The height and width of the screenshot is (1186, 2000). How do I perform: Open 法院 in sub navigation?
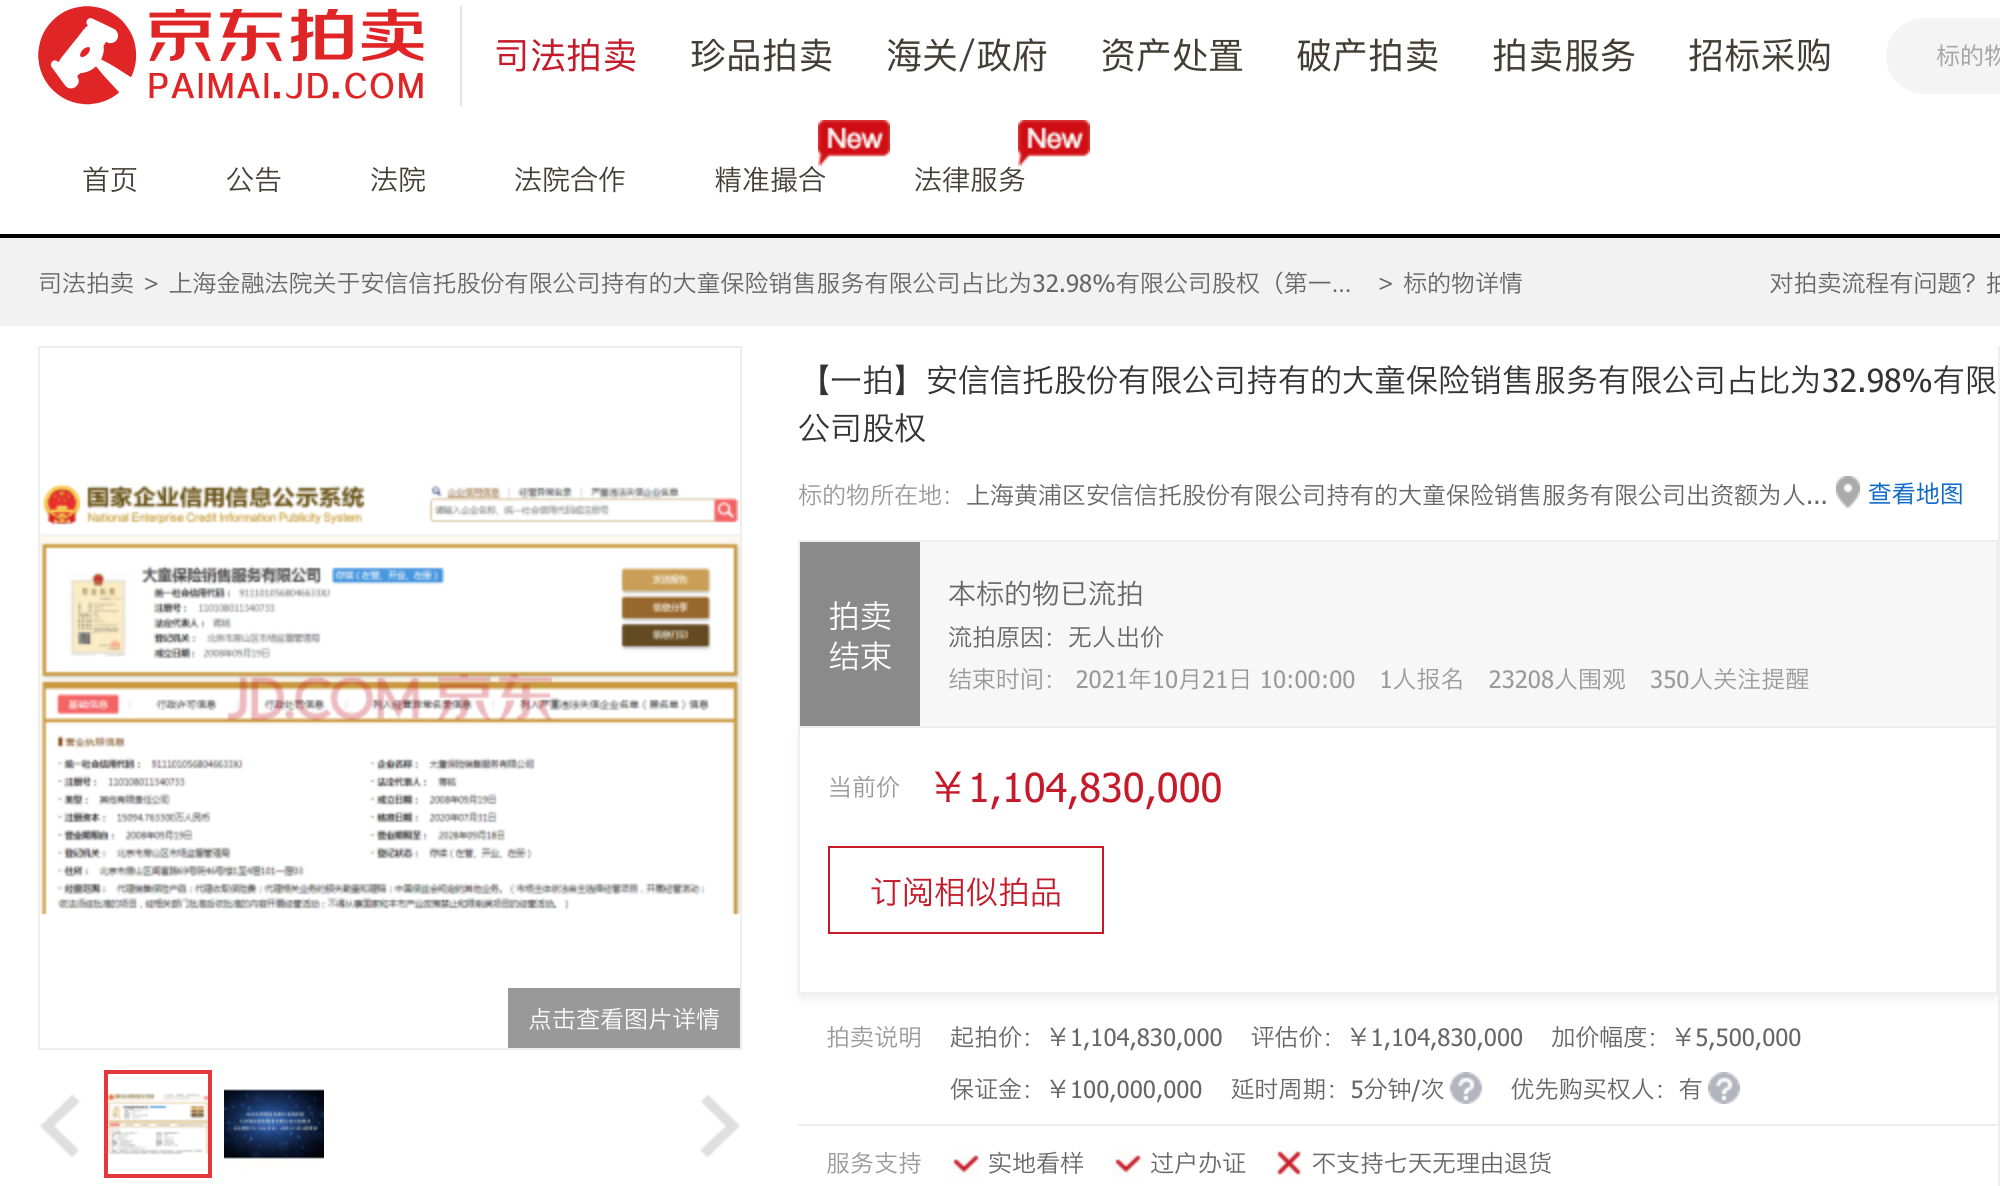[398, 180]
